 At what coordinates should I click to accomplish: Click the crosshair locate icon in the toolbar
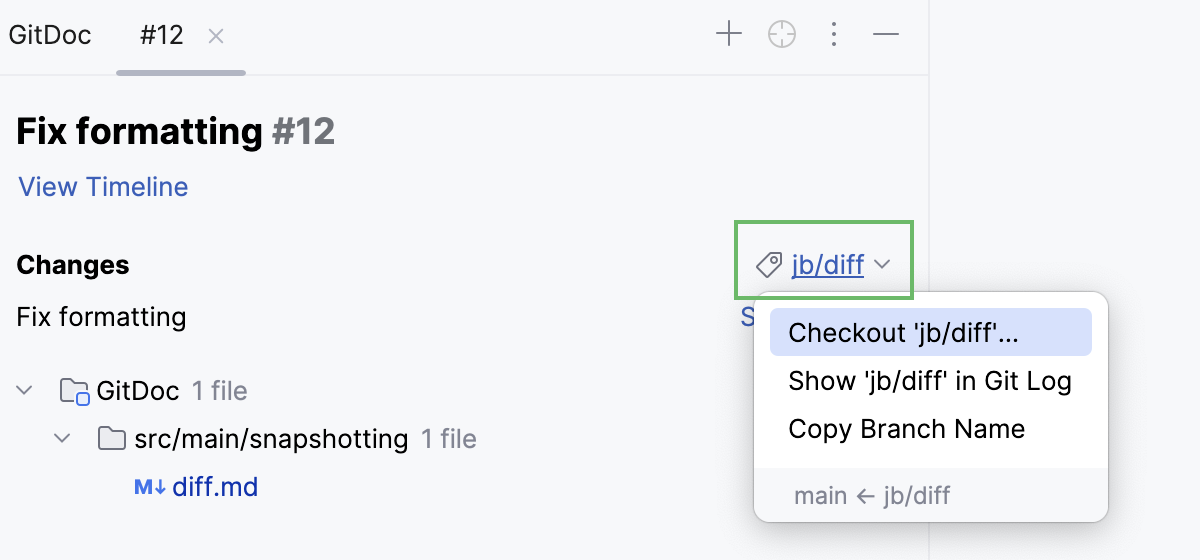coord(781,35)
